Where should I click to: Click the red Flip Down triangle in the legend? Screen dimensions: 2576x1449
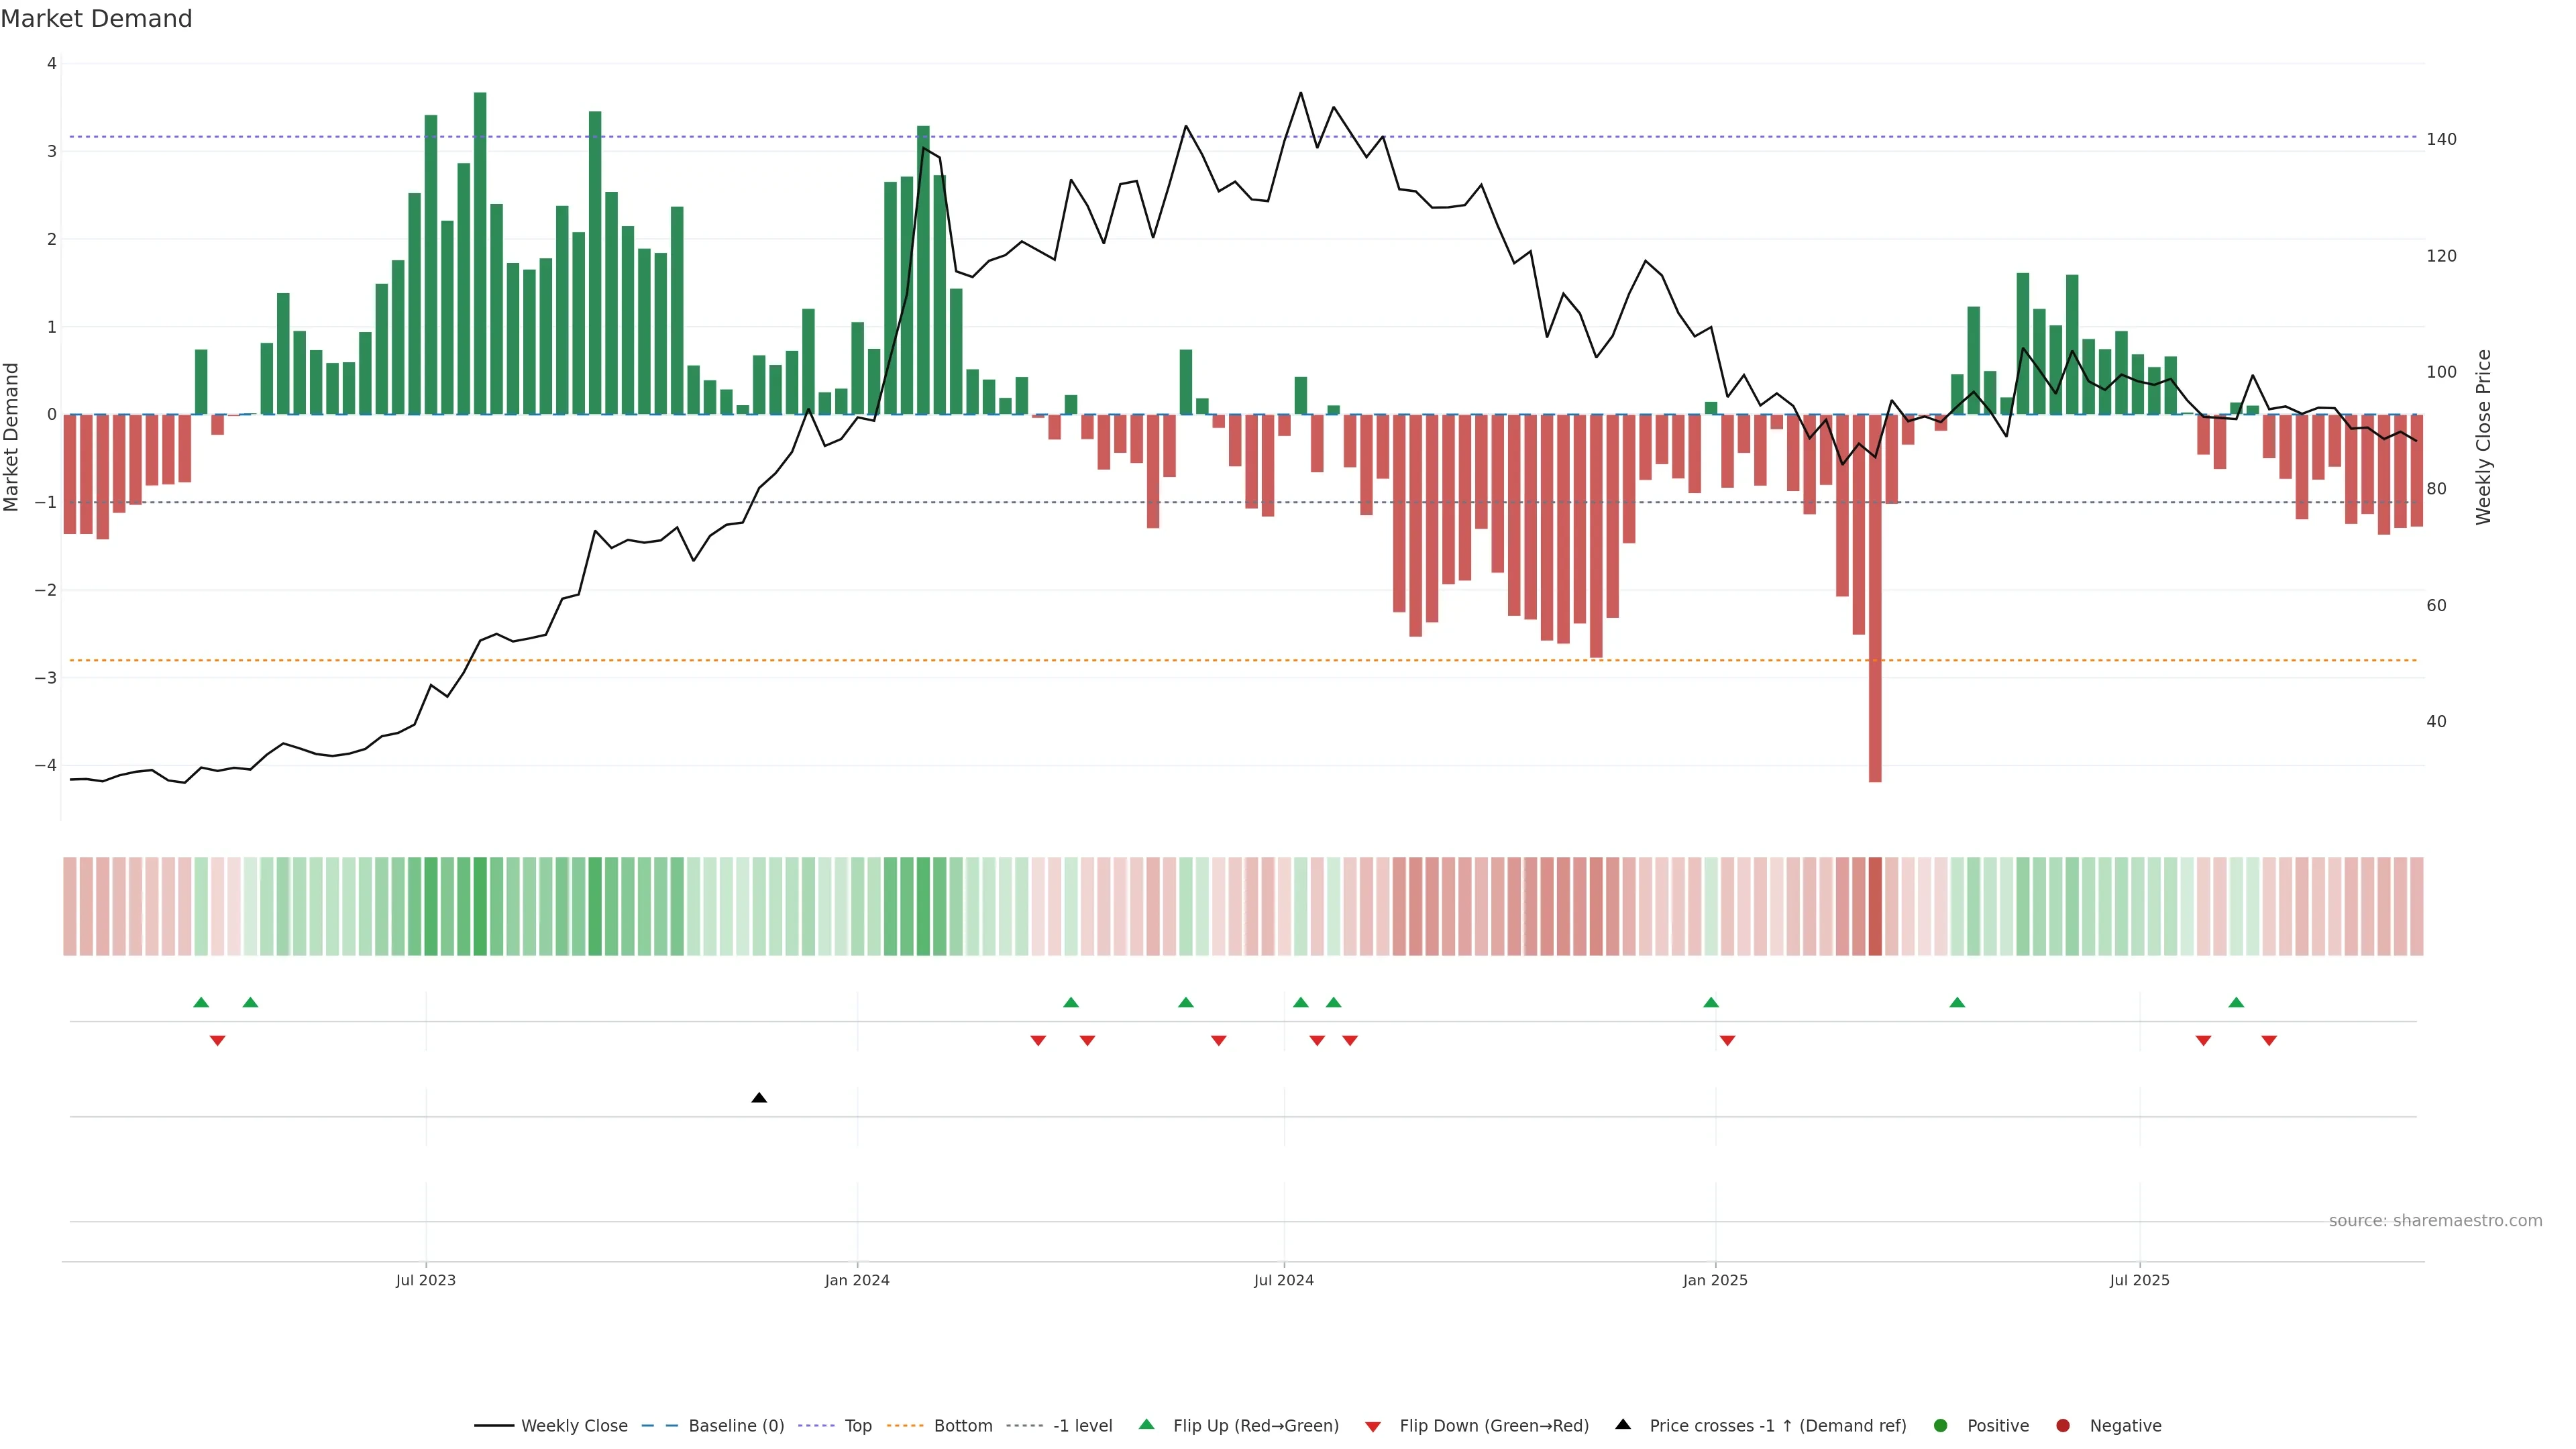pyautogui.click(x=1373, y=1426)
